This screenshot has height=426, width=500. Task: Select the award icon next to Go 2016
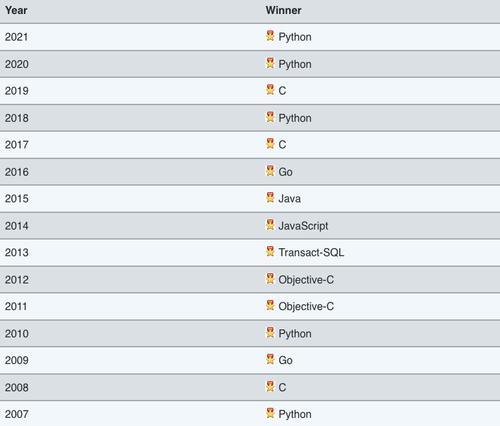coord(270,171)
